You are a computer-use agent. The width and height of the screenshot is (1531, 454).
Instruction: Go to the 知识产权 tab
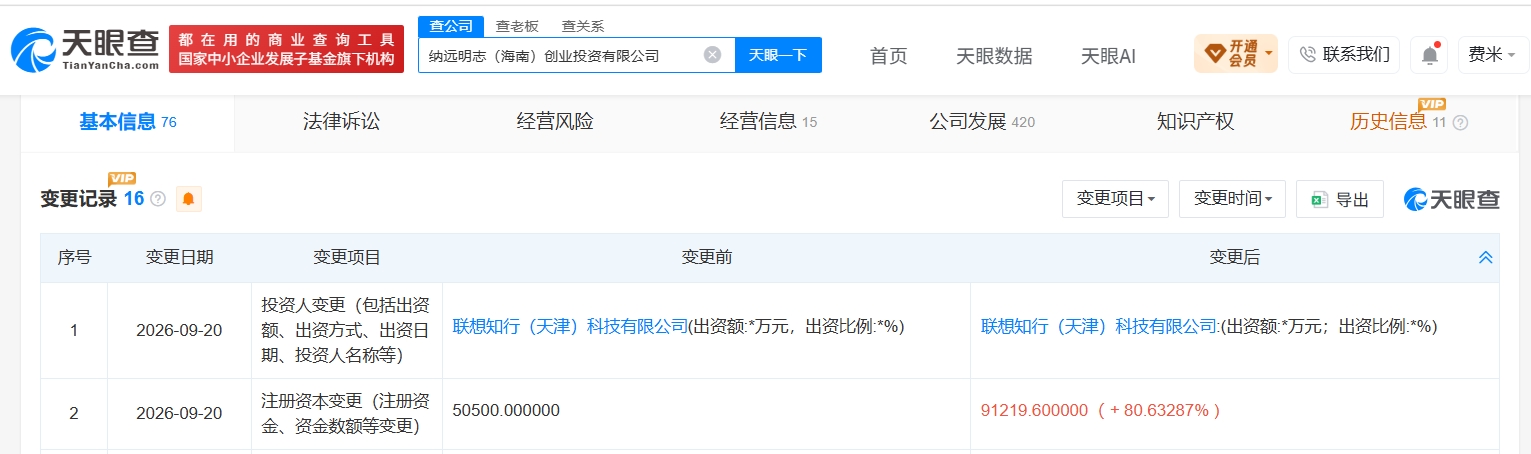pos(1195,122)
